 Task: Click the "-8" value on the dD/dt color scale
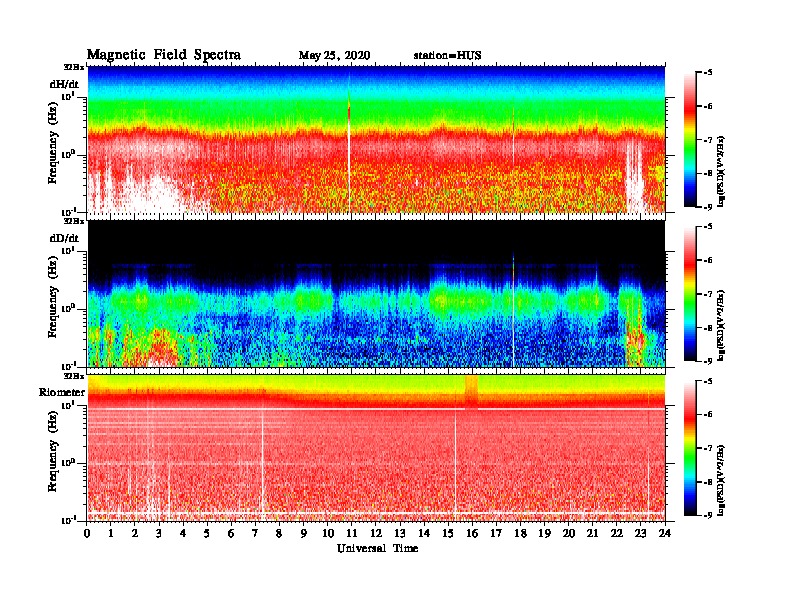click(708, 328)
